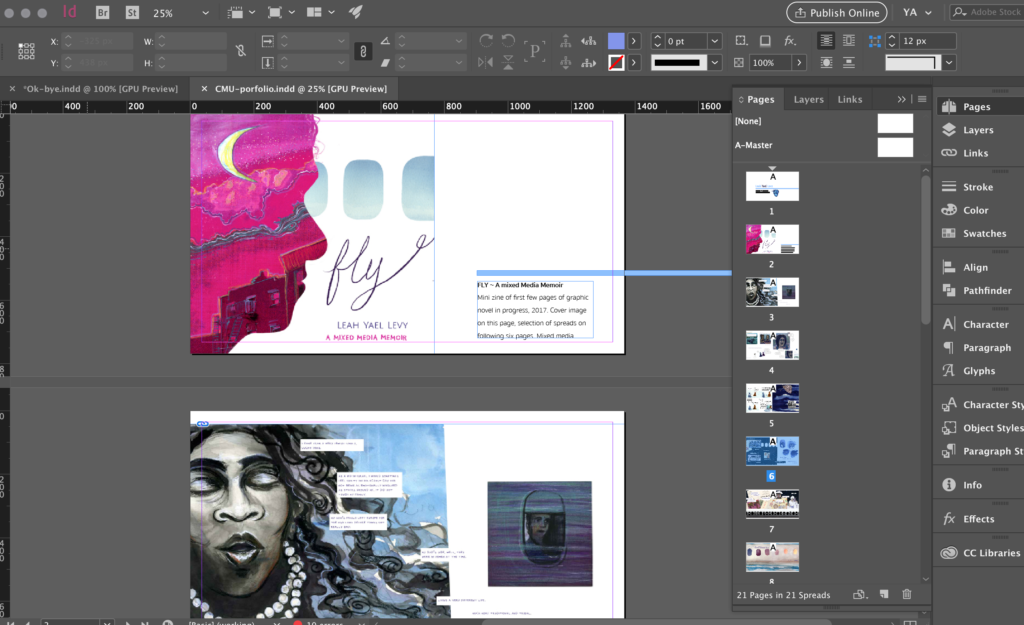
Task: Select the [None] master row
Action: (x=824, y=121)
